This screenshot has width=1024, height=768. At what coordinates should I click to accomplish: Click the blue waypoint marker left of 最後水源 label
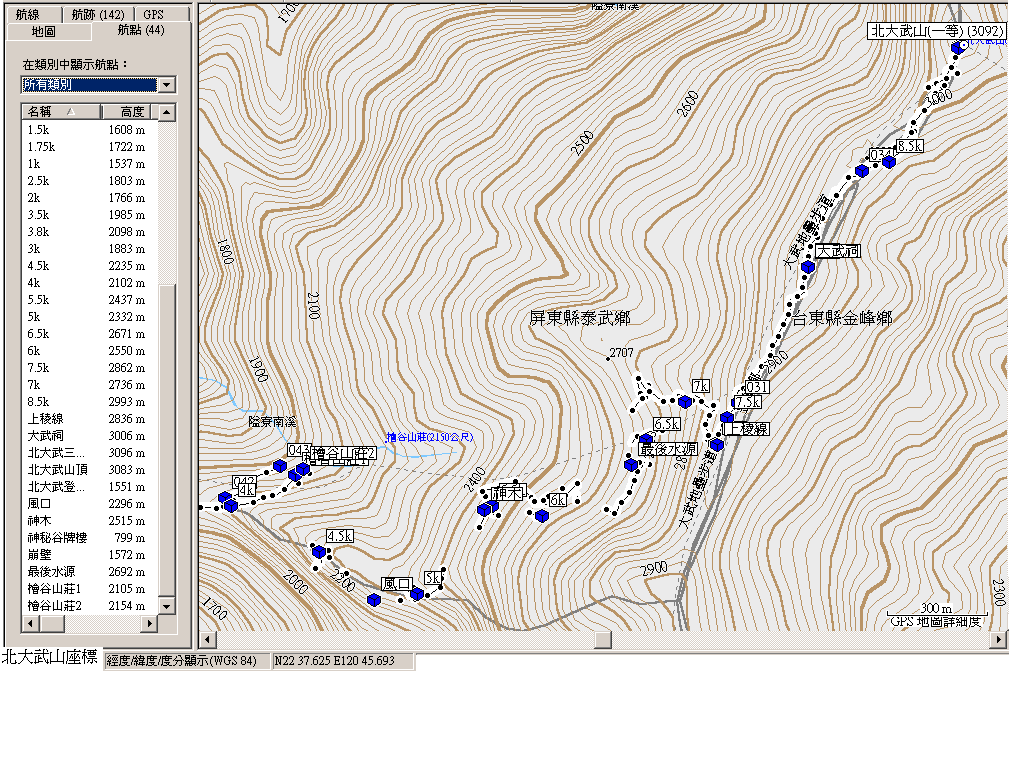631,465
